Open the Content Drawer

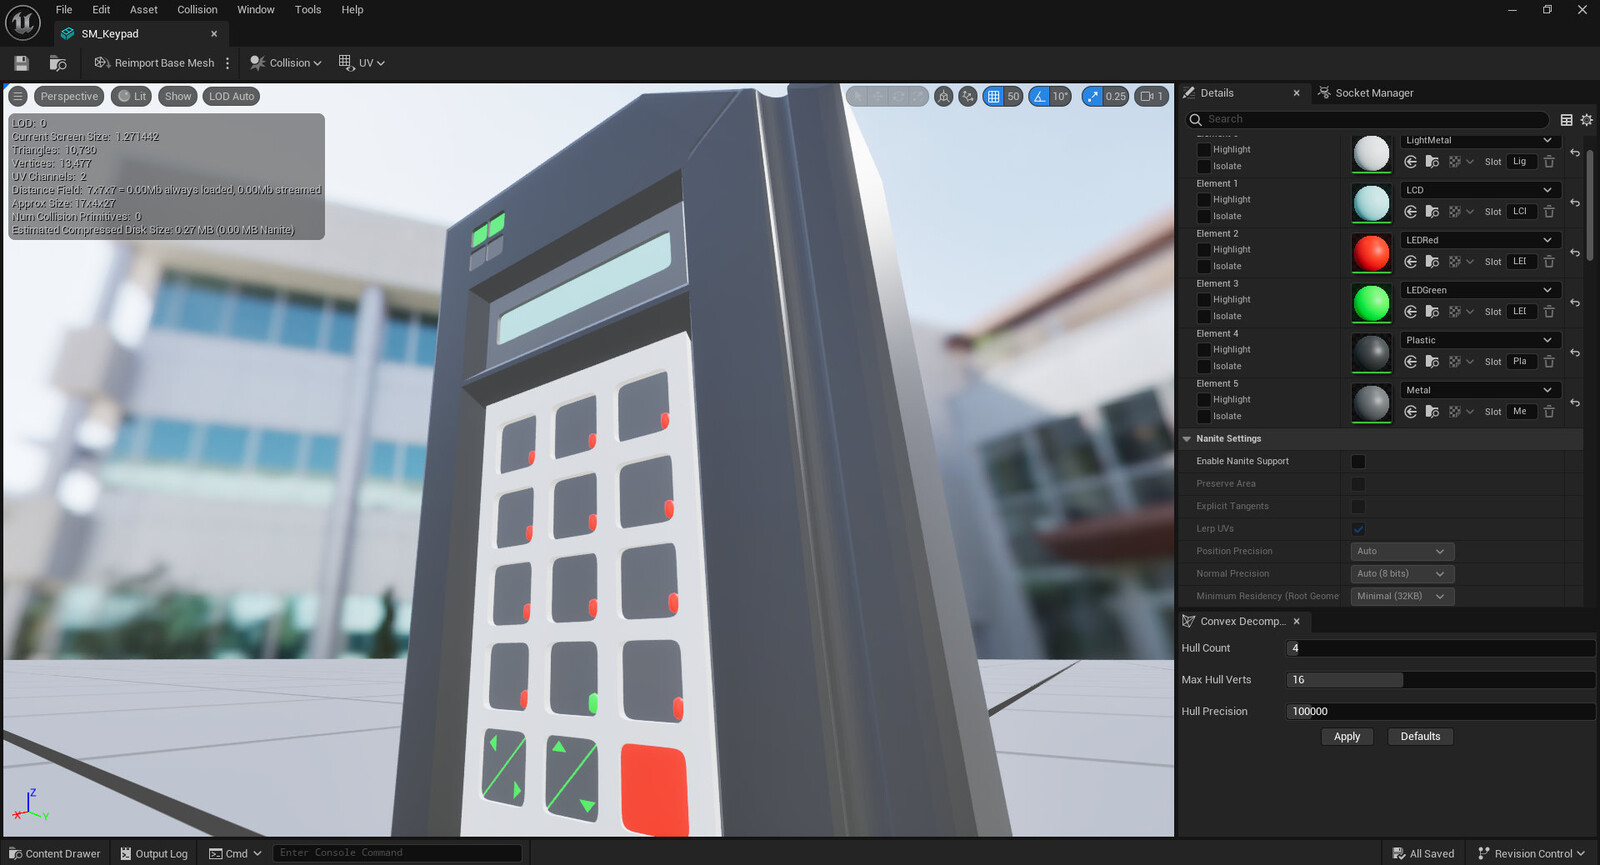click(55, 853)
